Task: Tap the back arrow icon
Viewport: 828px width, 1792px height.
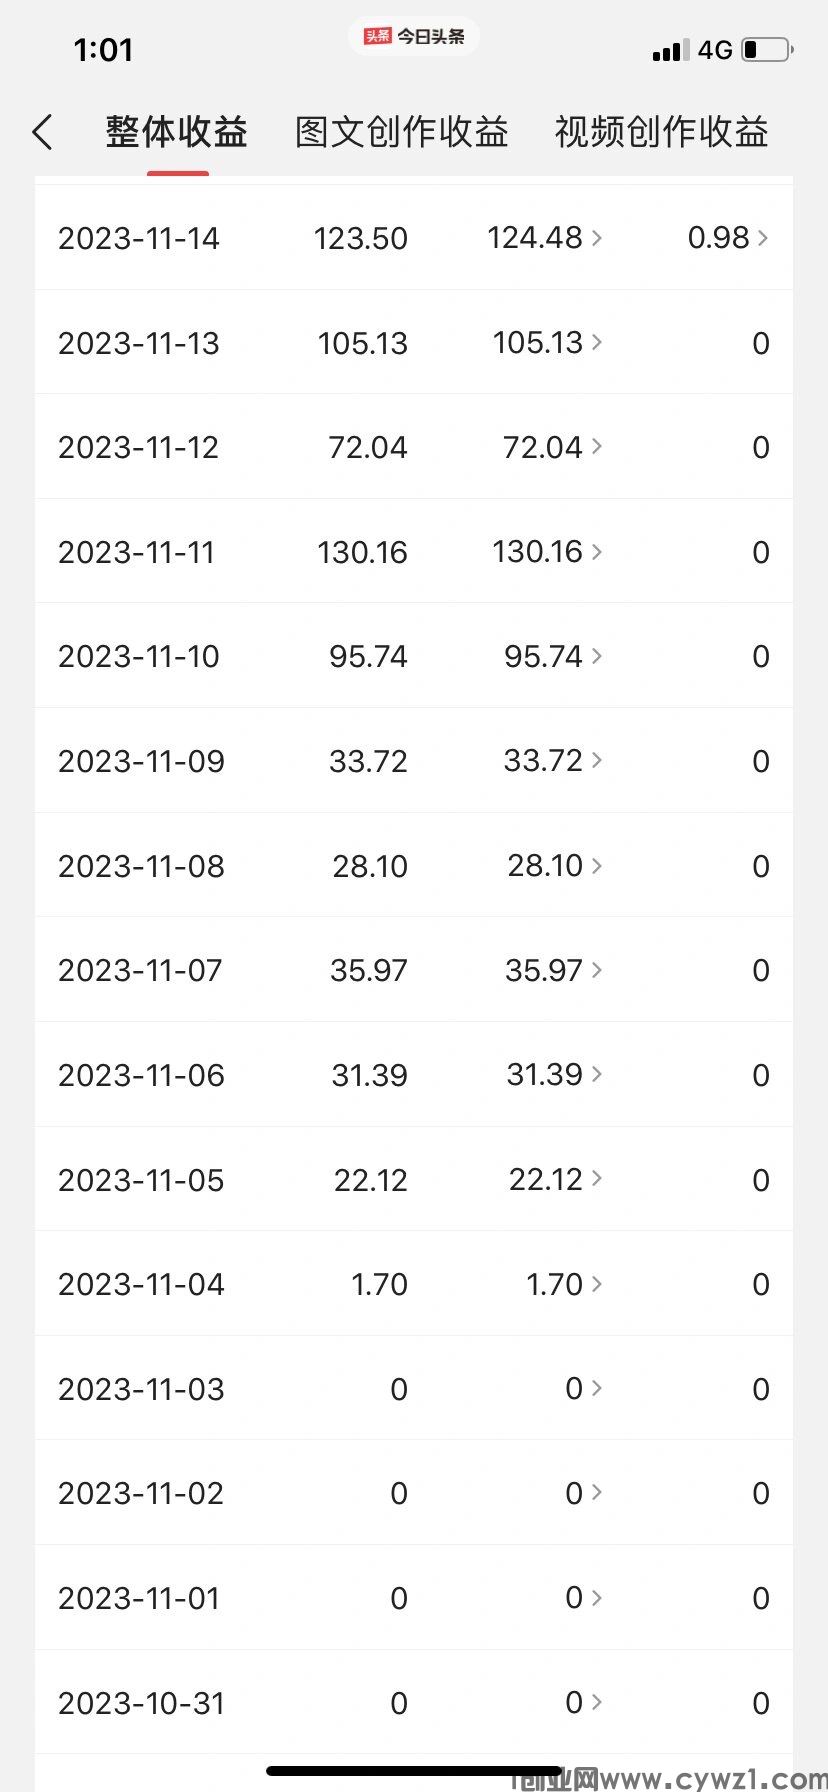Action: (42, 132)
